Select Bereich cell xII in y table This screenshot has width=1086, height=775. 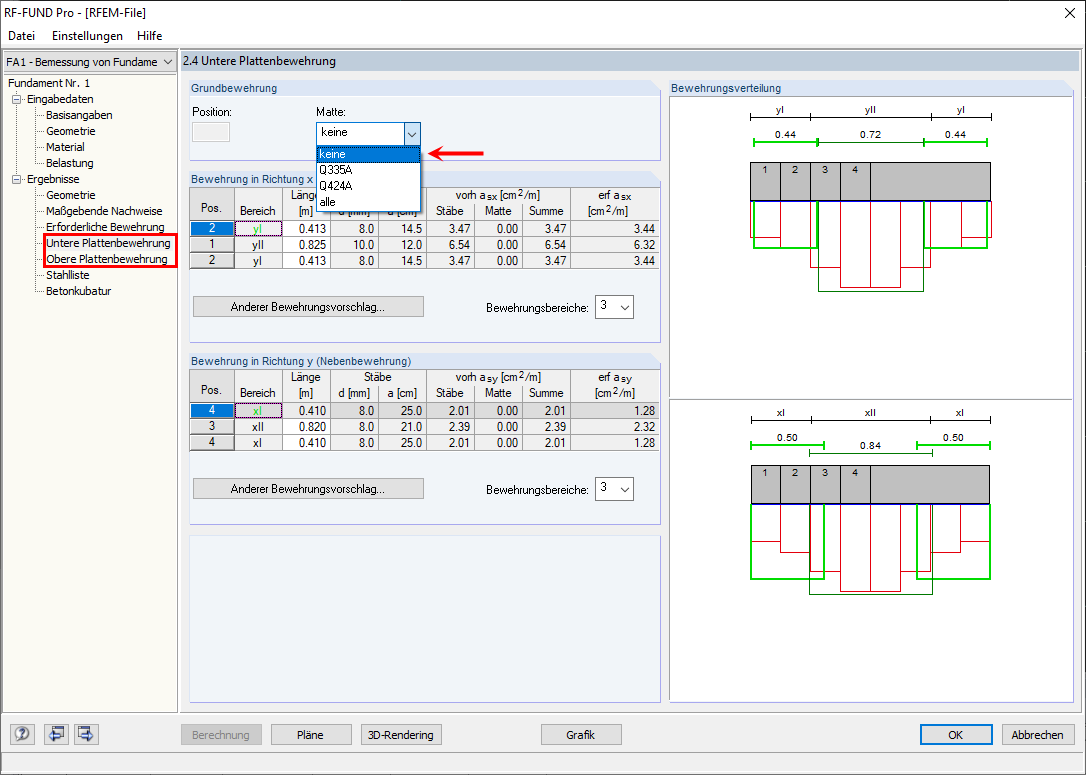[258, 427]
